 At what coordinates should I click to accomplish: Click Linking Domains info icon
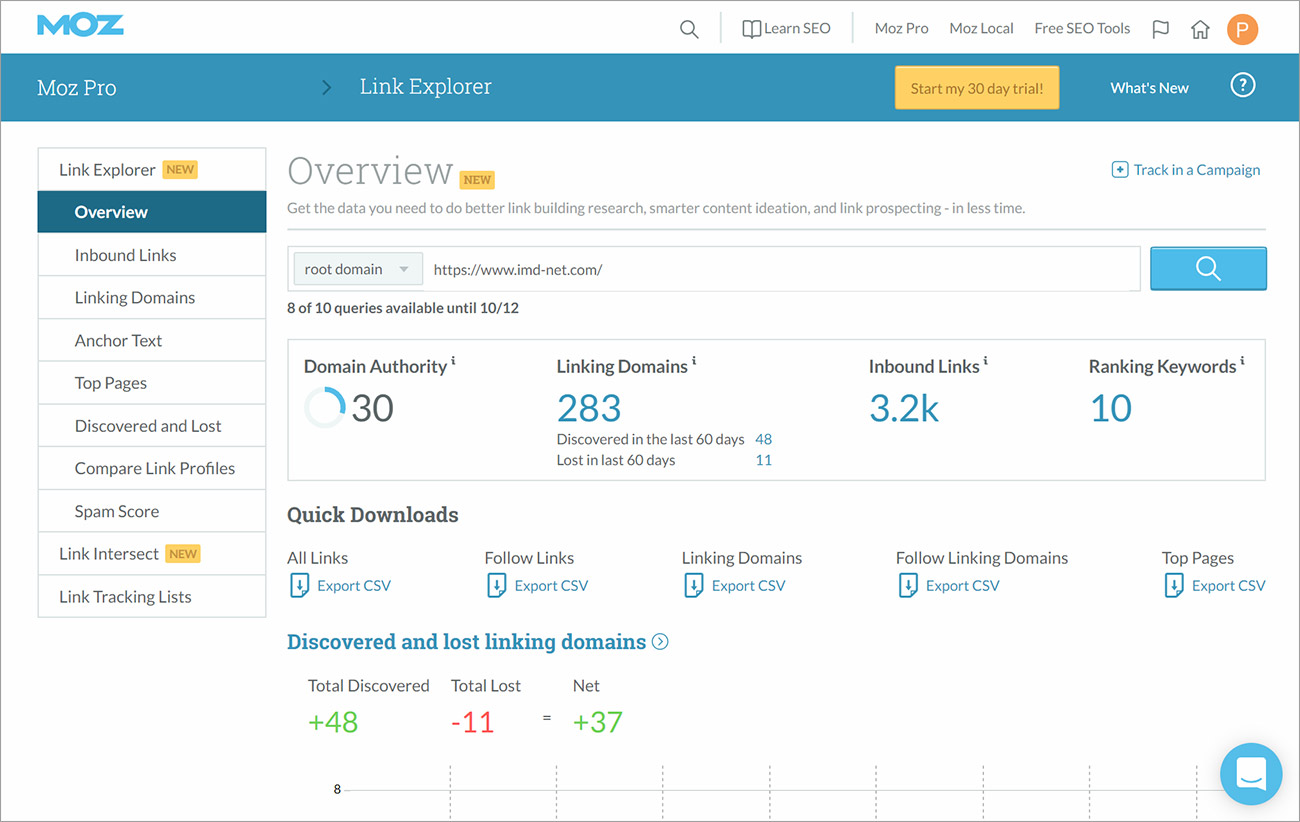click(694, 361)
